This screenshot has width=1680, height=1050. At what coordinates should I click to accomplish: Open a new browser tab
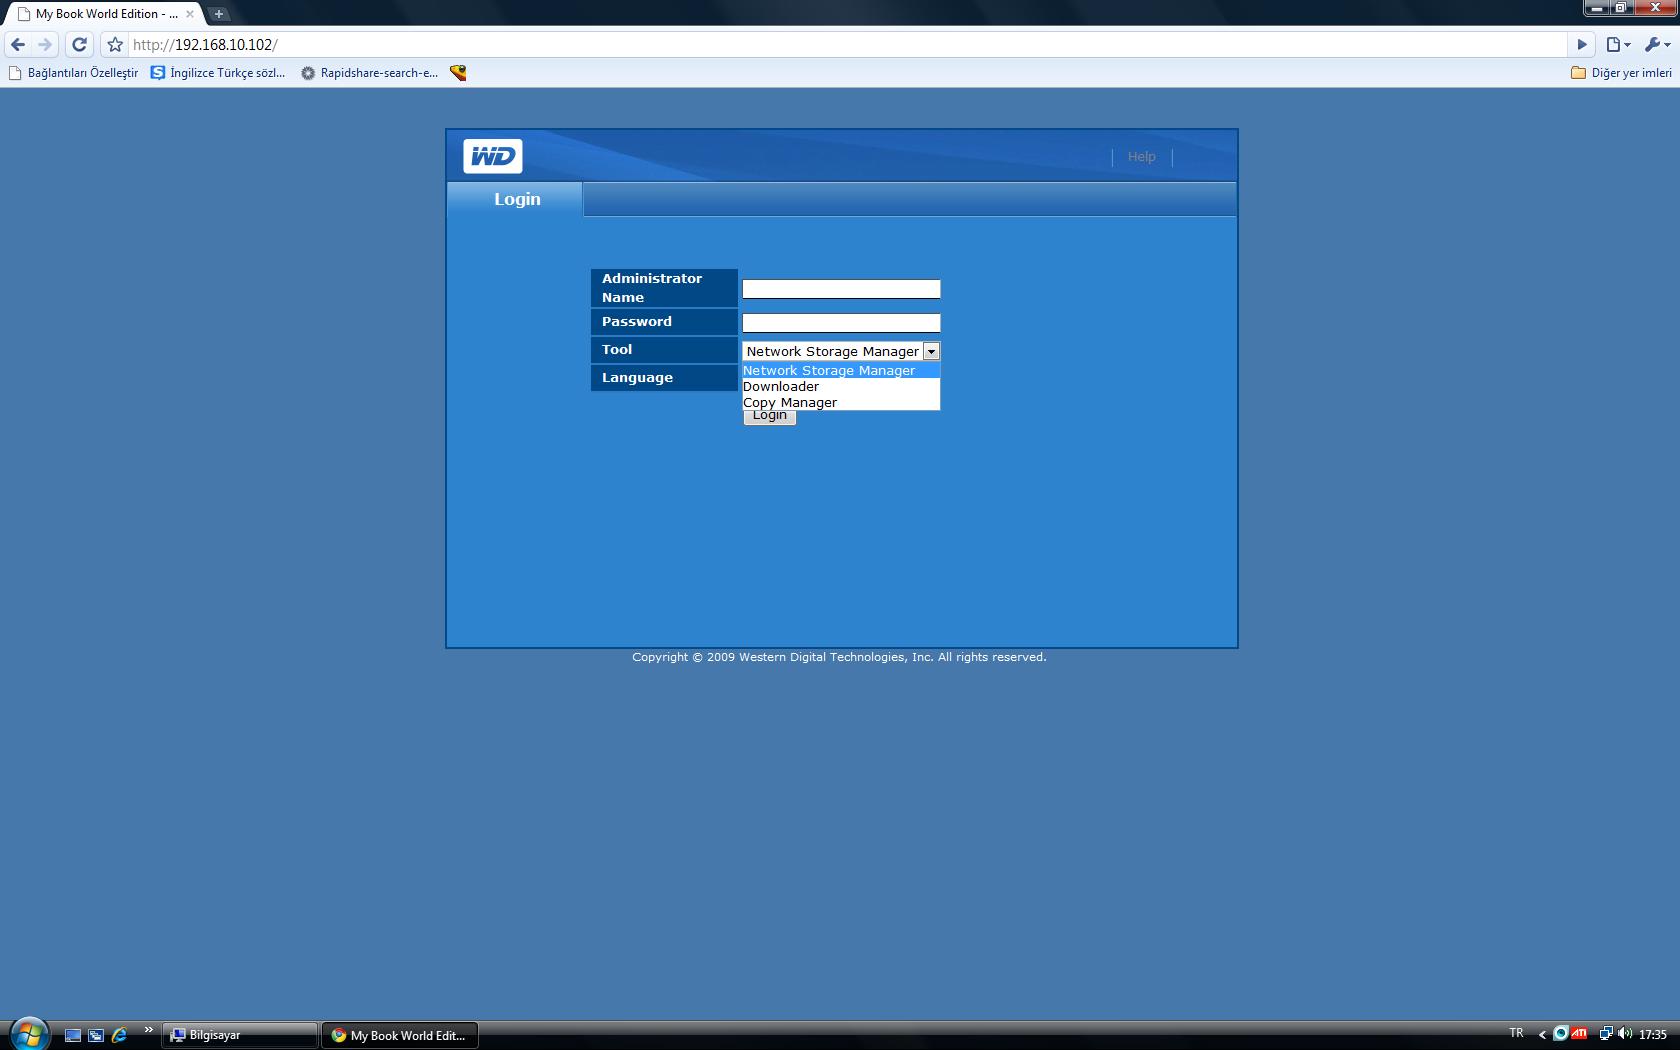coord(219,14)
